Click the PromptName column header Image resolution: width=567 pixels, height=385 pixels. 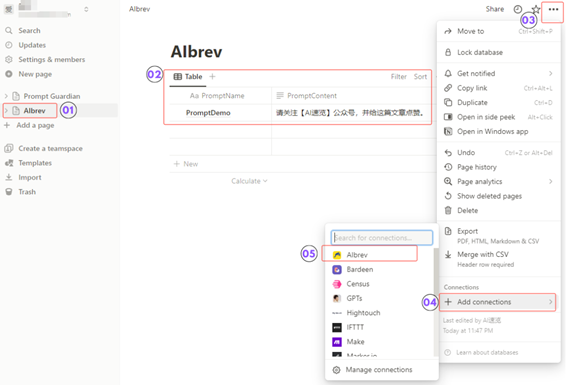(220, 96)
